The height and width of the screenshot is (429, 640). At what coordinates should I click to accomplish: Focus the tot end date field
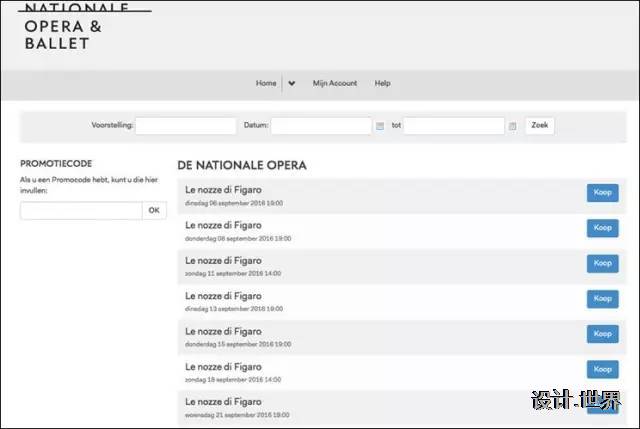(454, 126)
